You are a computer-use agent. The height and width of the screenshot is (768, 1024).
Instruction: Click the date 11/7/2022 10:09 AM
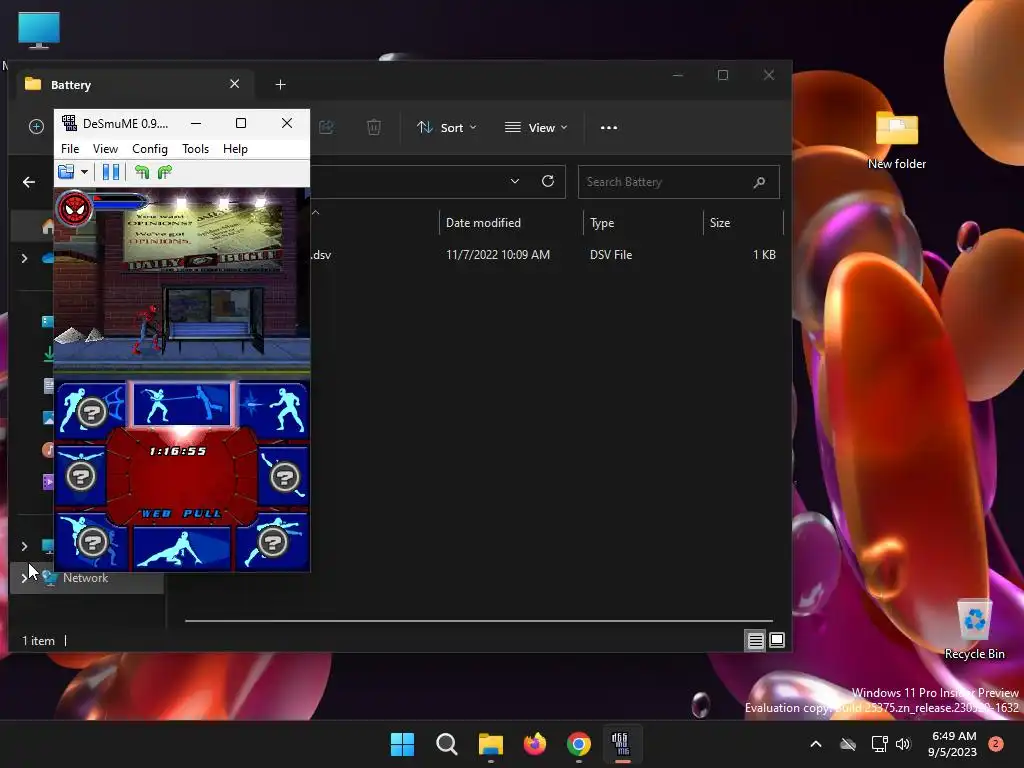pos(498,255)
